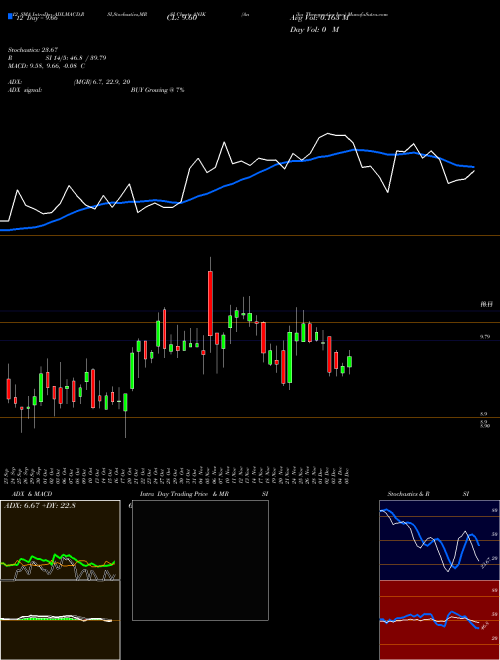Click the blue stochastics indicator chart

439,540
